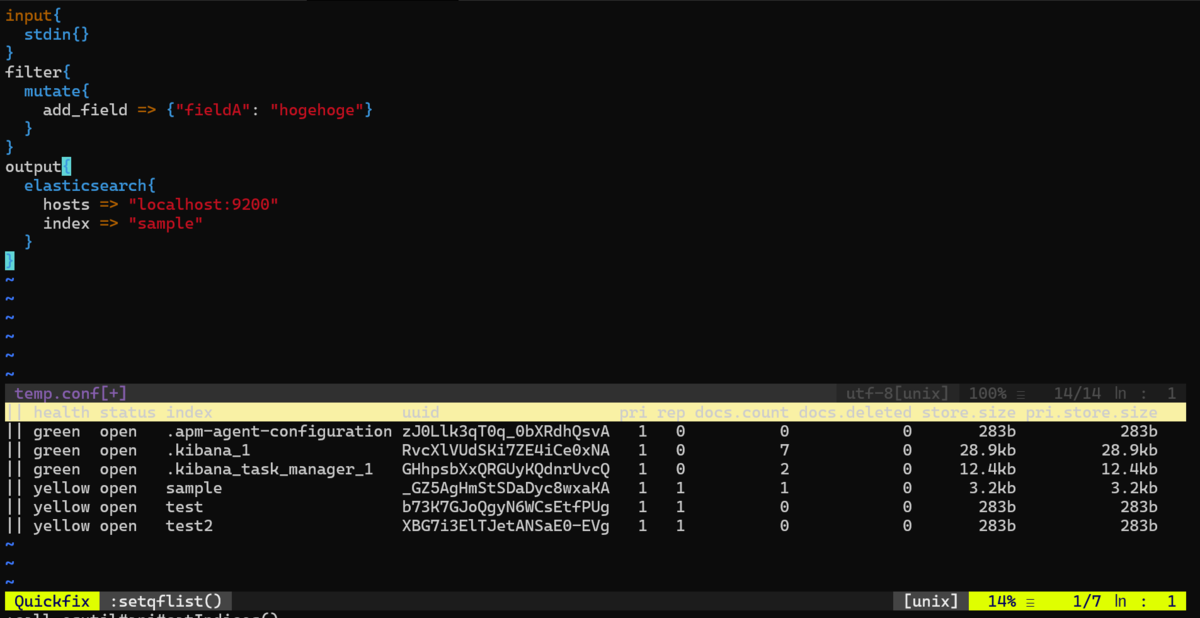The width and height of the screenshot is (1200, 618).
Task: Click the "hogehoge" string value
Action: (x=317, y=110)
